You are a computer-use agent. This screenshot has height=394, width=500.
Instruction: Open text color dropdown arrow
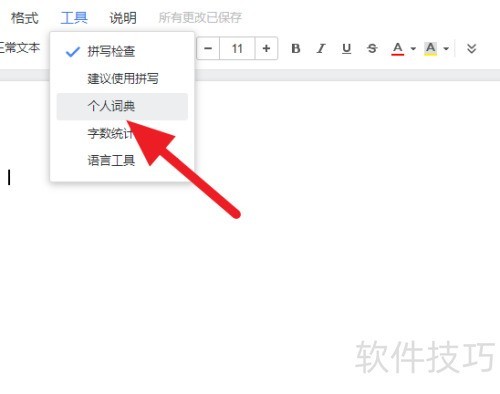point(413,49)
